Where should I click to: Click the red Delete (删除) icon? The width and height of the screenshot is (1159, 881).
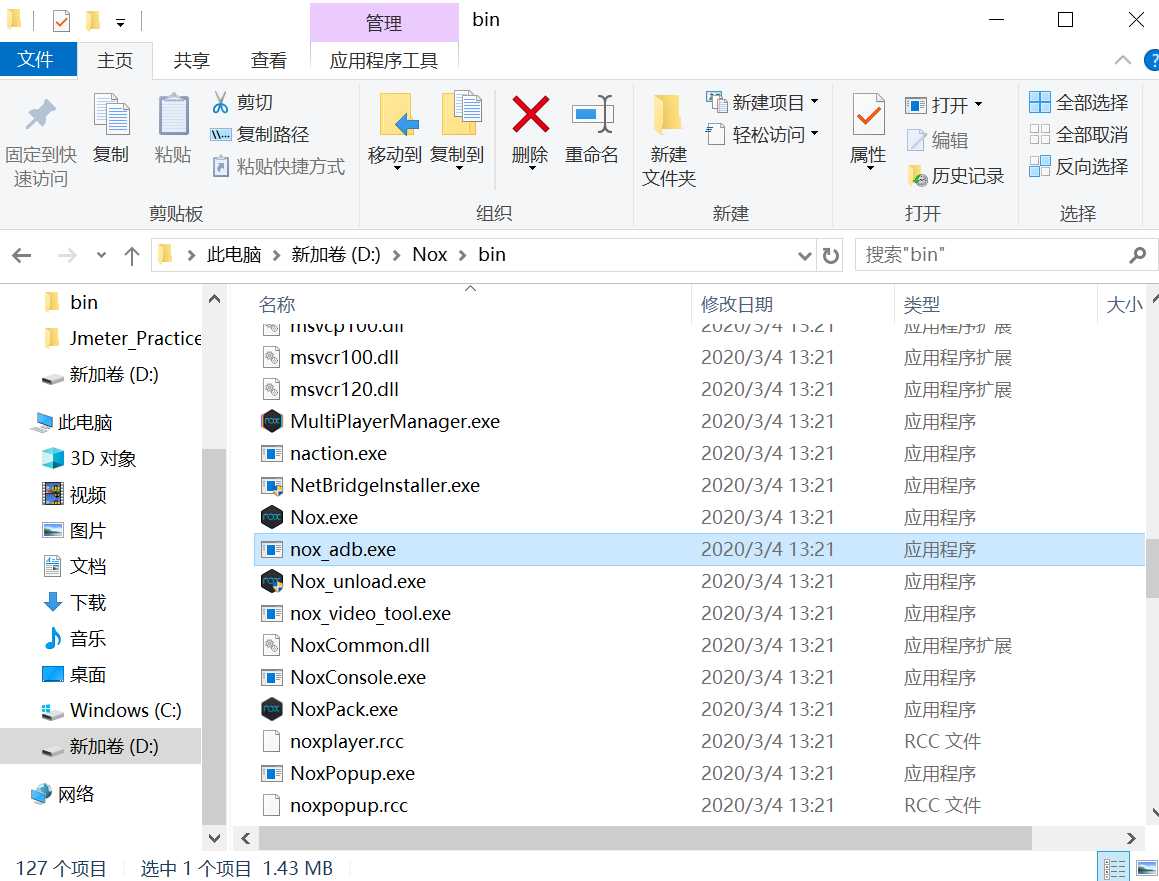pos(530,115)
